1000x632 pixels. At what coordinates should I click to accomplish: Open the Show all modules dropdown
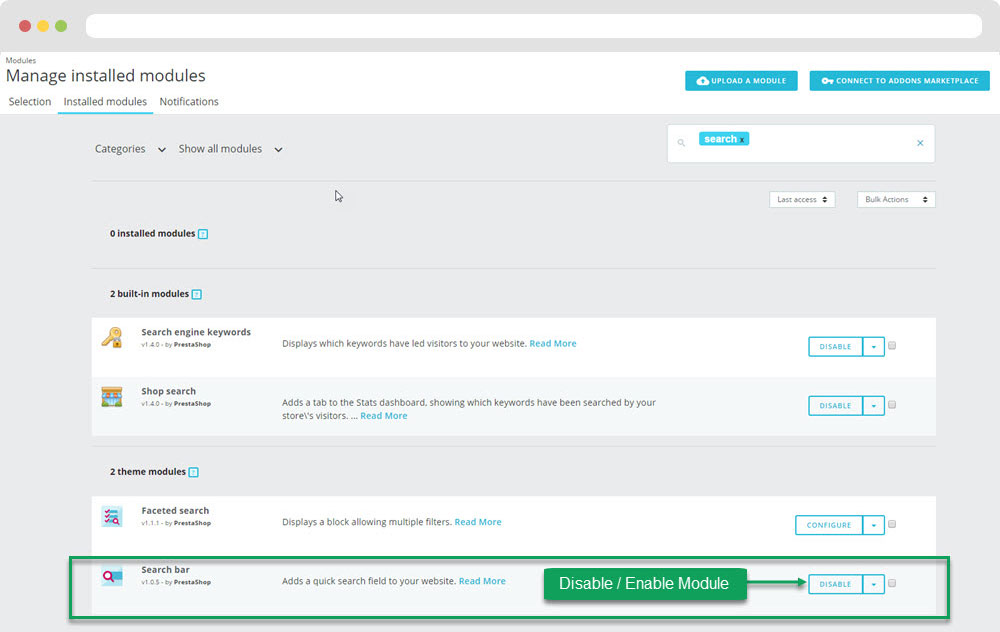(230, 149)
